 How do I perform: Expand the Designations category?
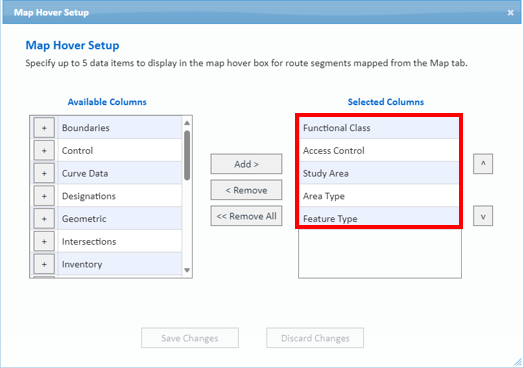44,196
